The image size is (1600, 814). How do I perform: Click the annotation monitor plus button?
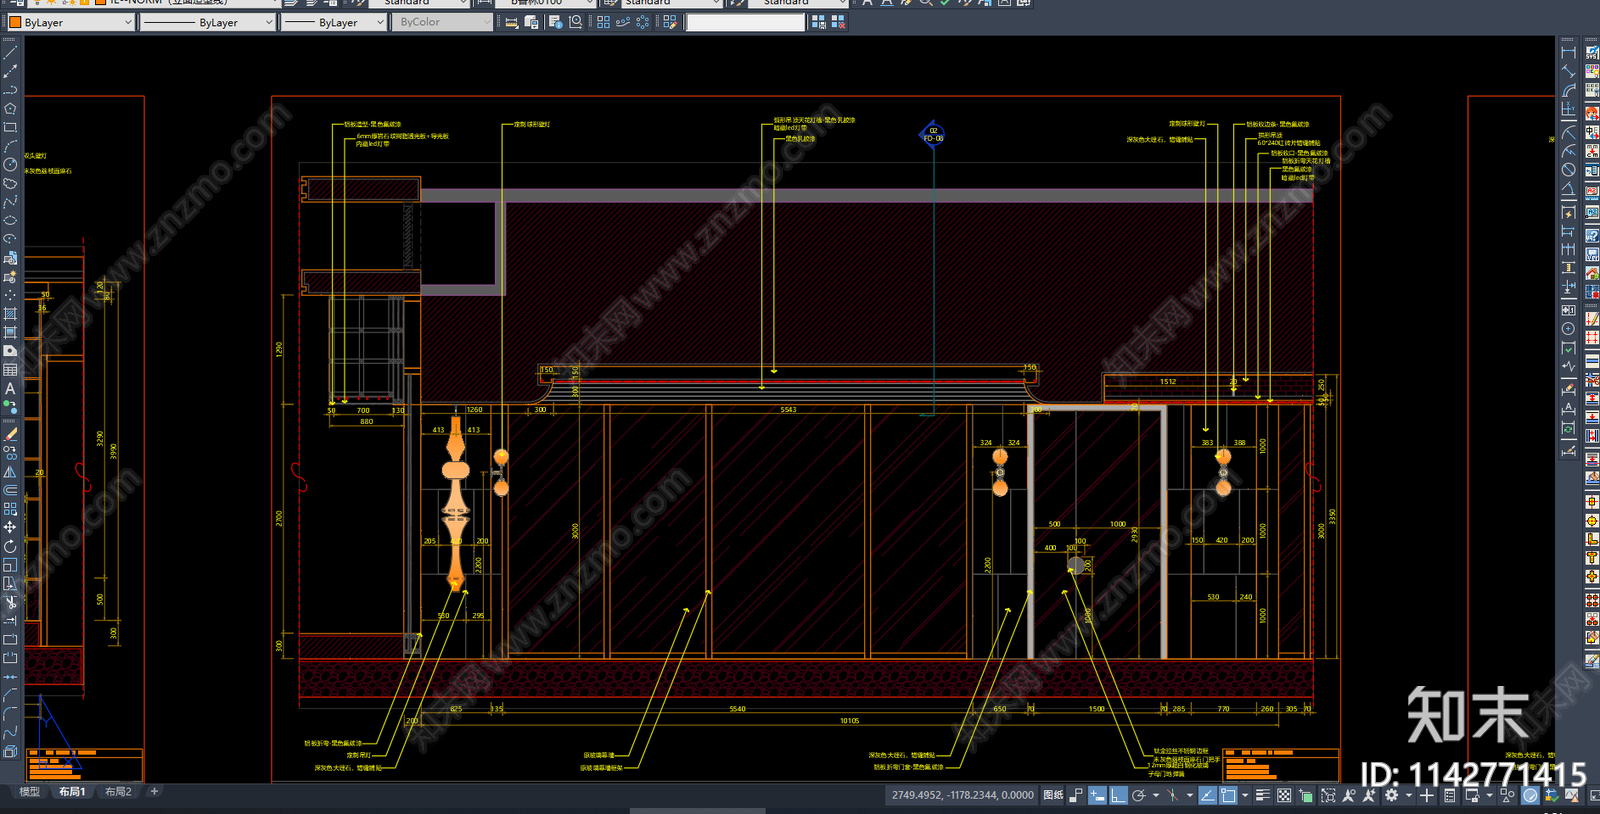pos(1427,795)
